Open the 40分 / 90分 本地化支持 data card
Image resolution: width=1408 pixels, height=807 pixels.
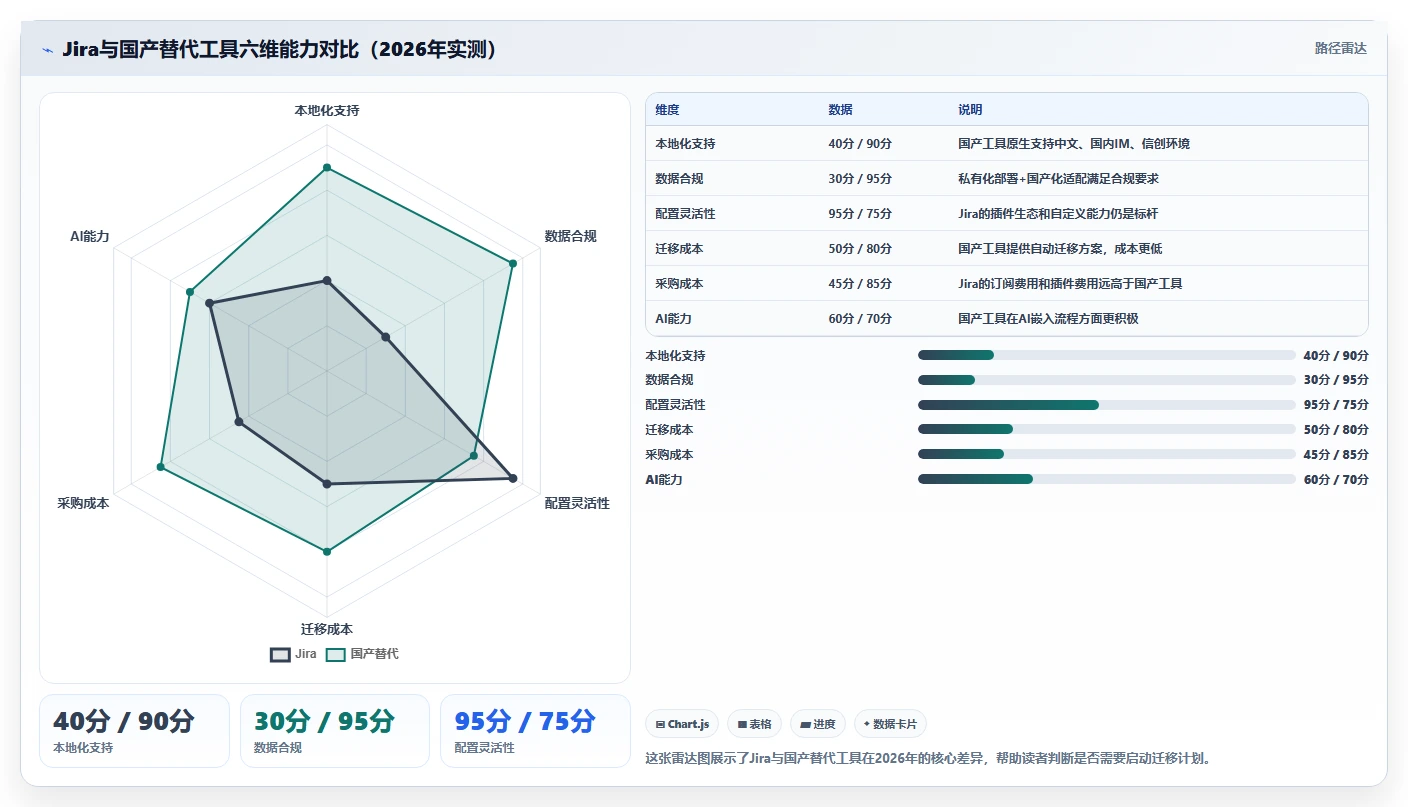134,731
